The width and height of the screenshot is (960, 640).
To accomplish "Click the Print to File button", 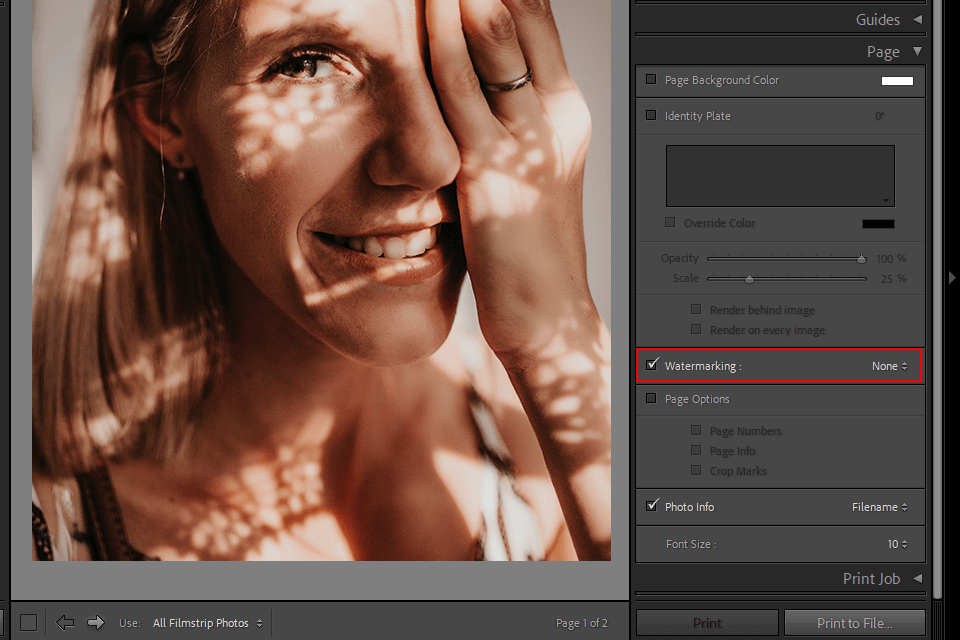I will (855, 623).
